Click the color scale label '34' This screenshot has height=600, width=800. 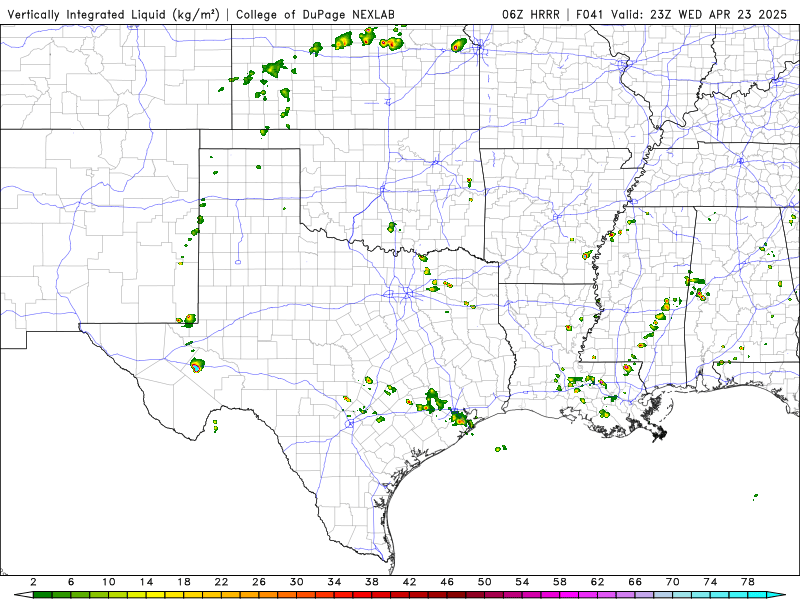point(335,582)
